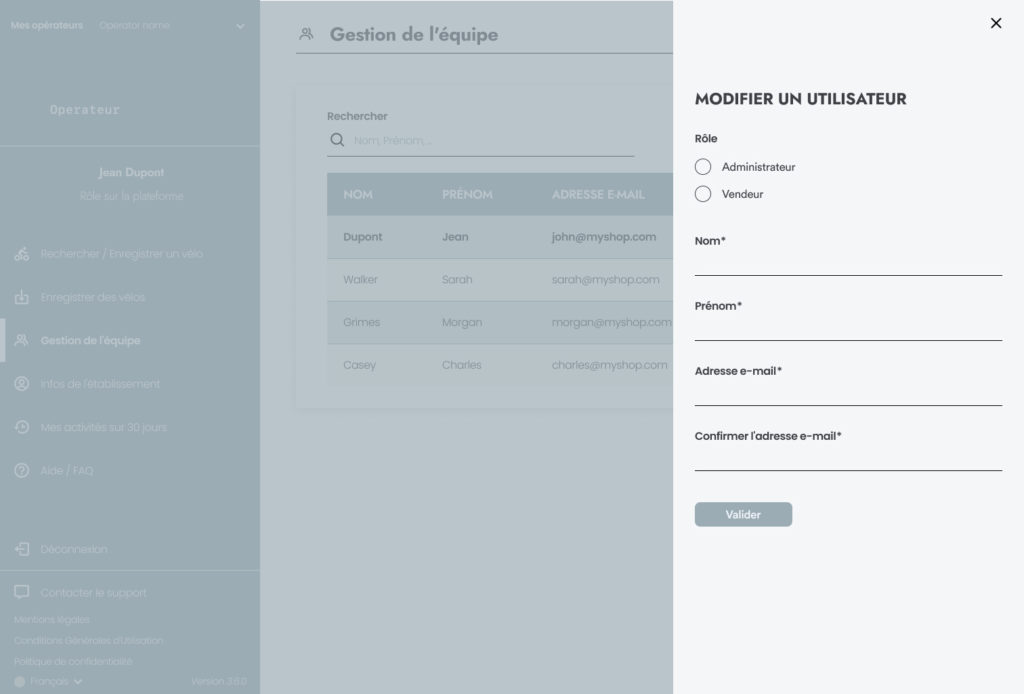Click the Déconnexion link
The image size is (1024, 694).
pos(74,550)
